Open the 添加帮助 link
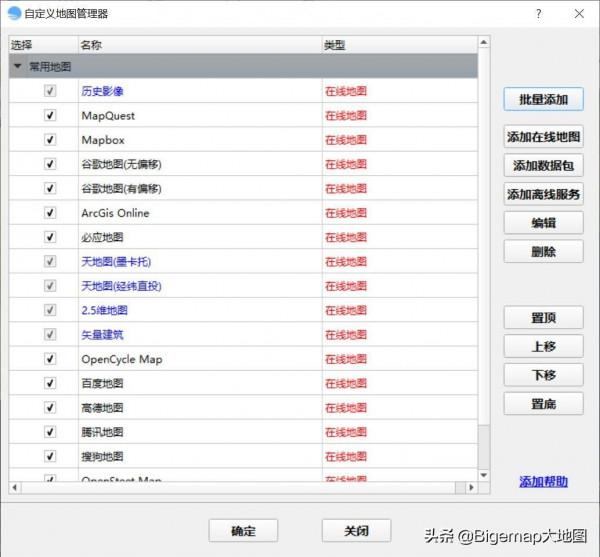This screenshot has width=600, height=557. (543, 482)
